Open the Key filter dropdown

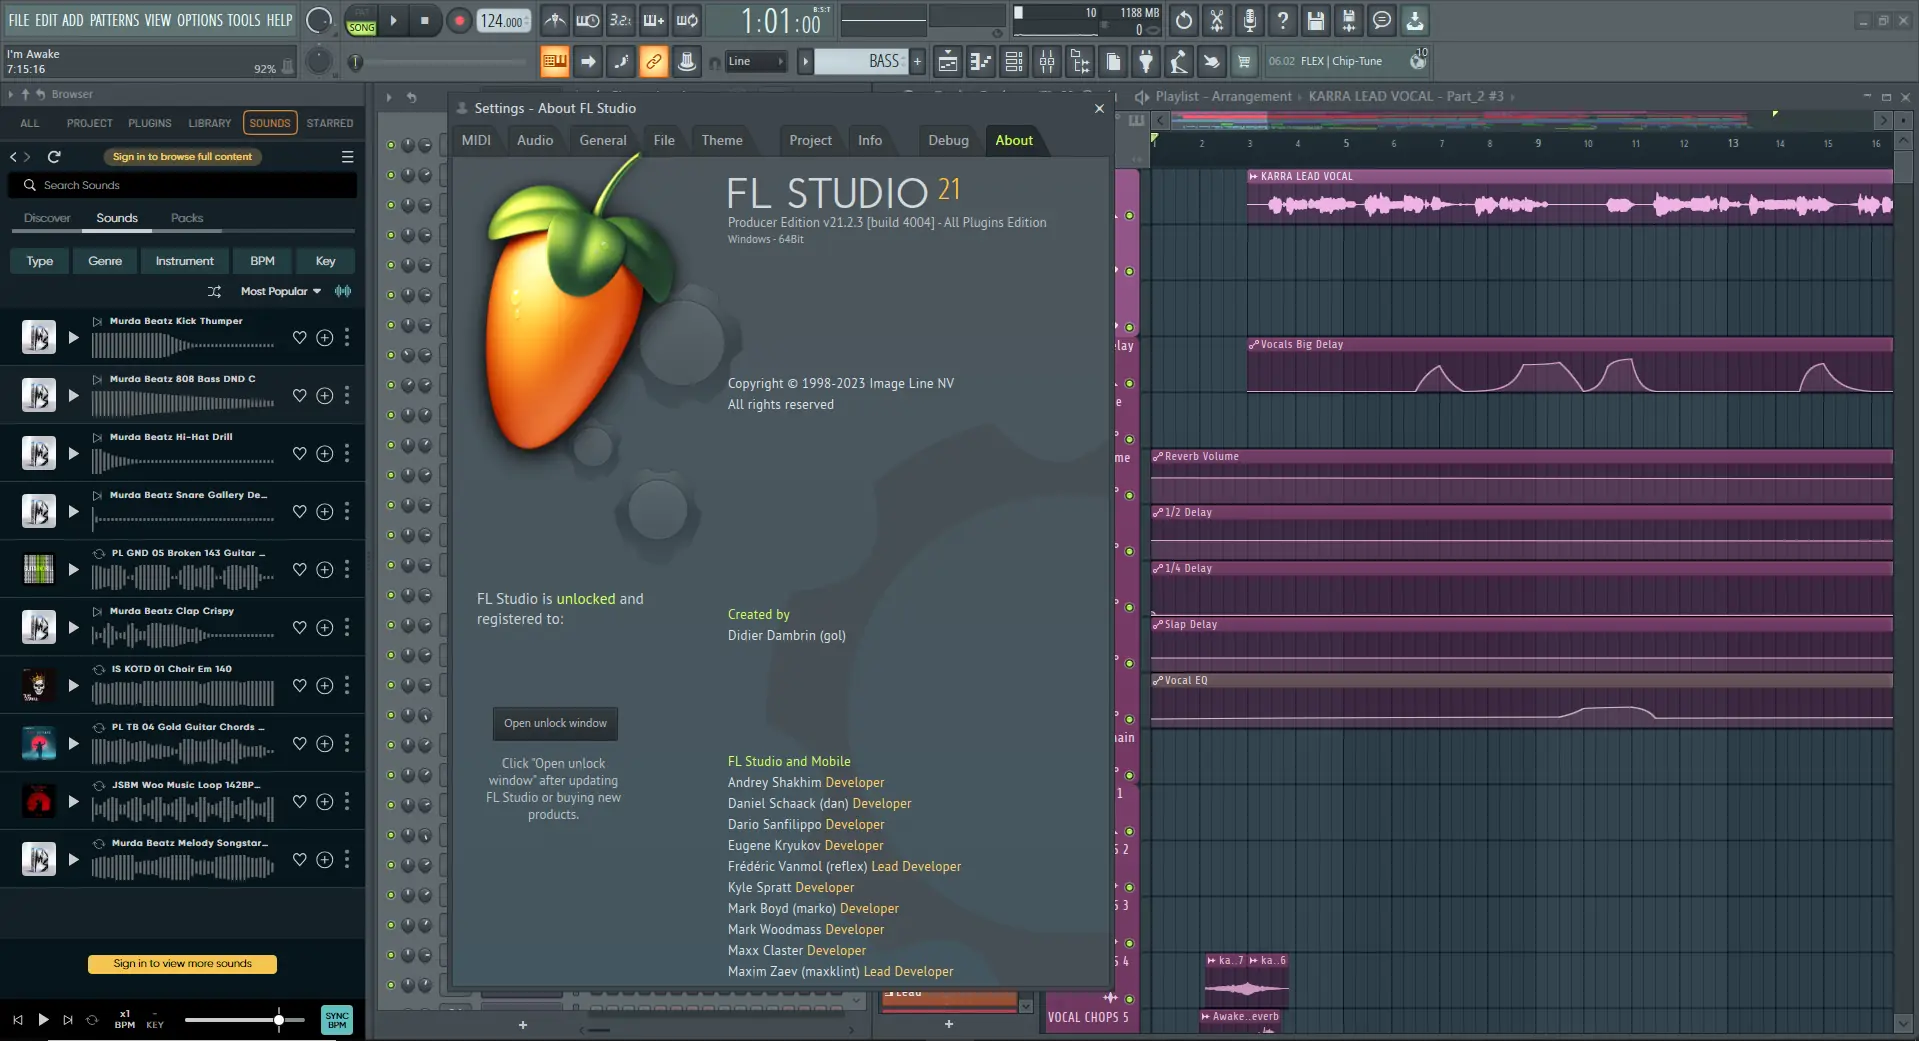(x=326, y=261)
